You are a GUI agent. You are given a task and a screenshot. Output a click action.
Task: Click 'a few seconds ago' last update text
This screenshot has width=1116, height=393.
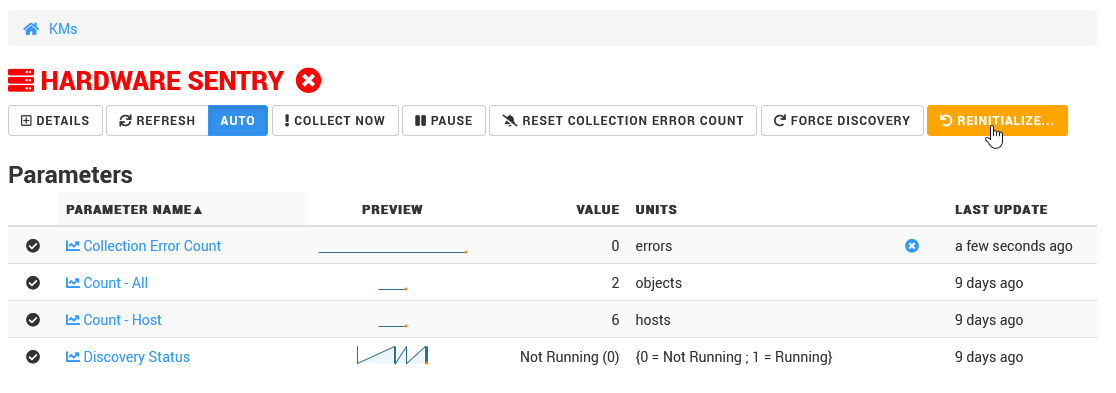(x=1014, y=246)
